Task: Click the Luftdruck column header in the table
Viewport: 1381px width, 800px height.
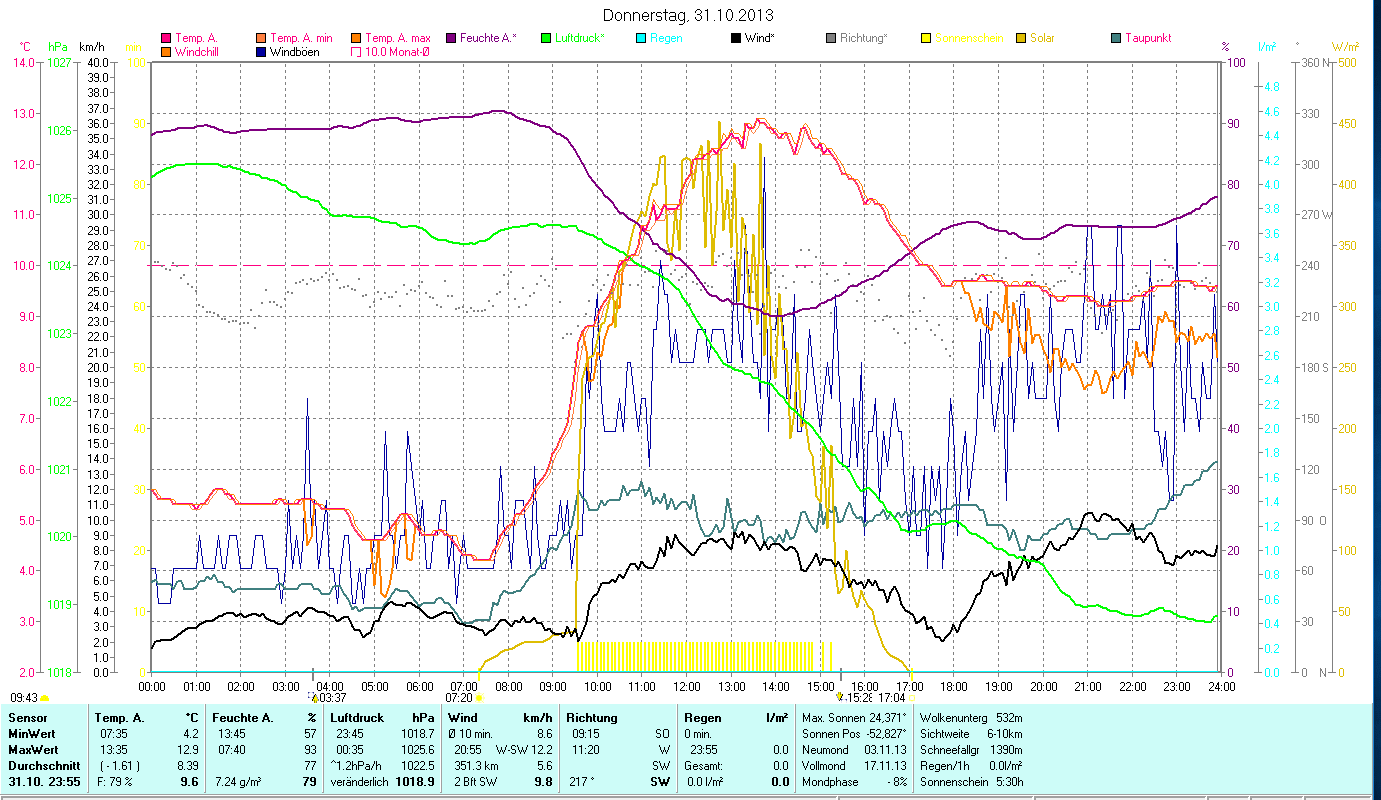Action: tap(355, 717)
